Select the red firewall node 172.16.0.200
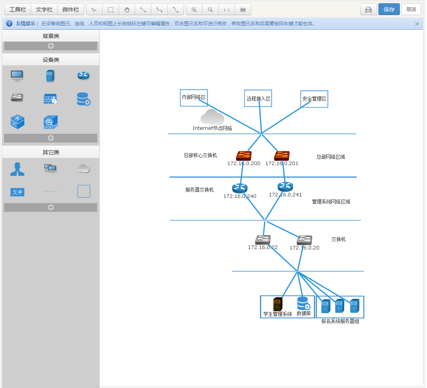The width and height of the screenshot is (427, 388). pyautogui.click(x=244, y=156)
